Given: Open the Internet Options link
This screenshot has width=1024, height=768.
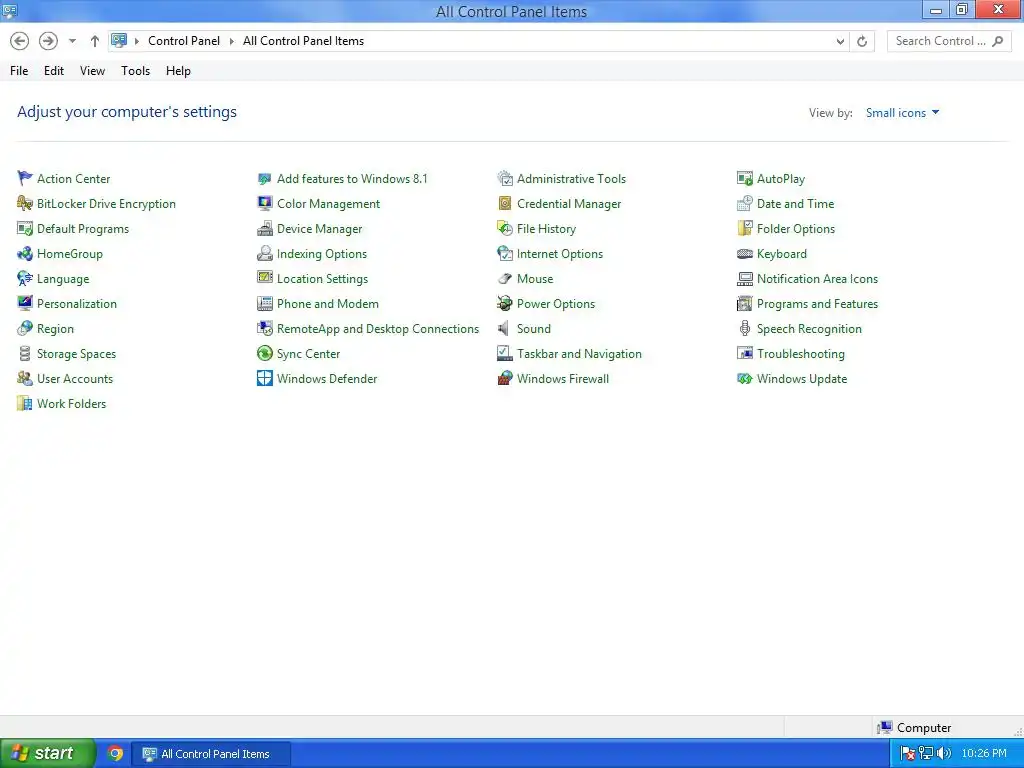Looking at the screenshot, I should click(x=560, y=253).
